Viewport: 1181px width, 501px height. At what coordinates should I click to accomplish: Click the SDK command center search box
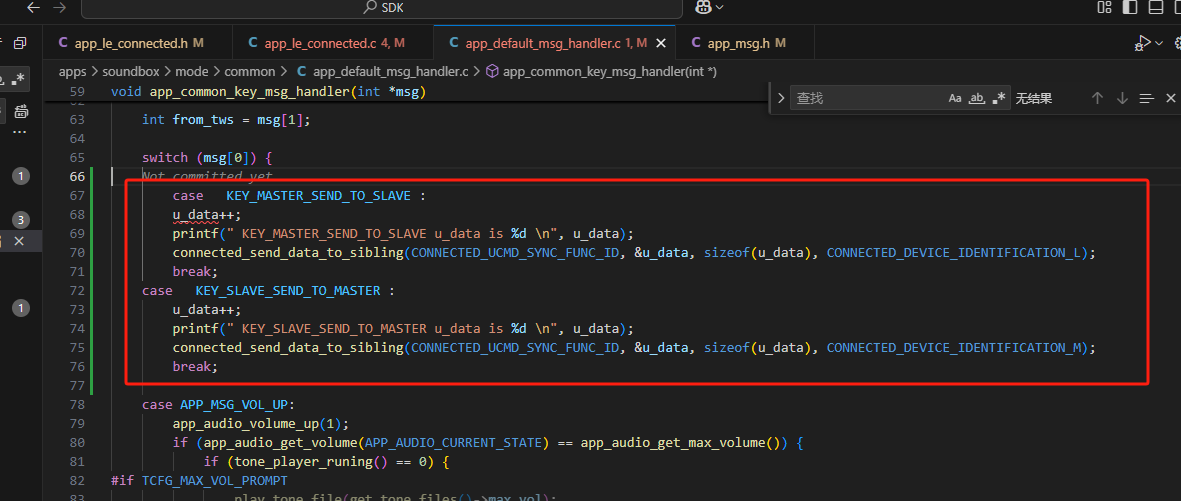(382, 8)
